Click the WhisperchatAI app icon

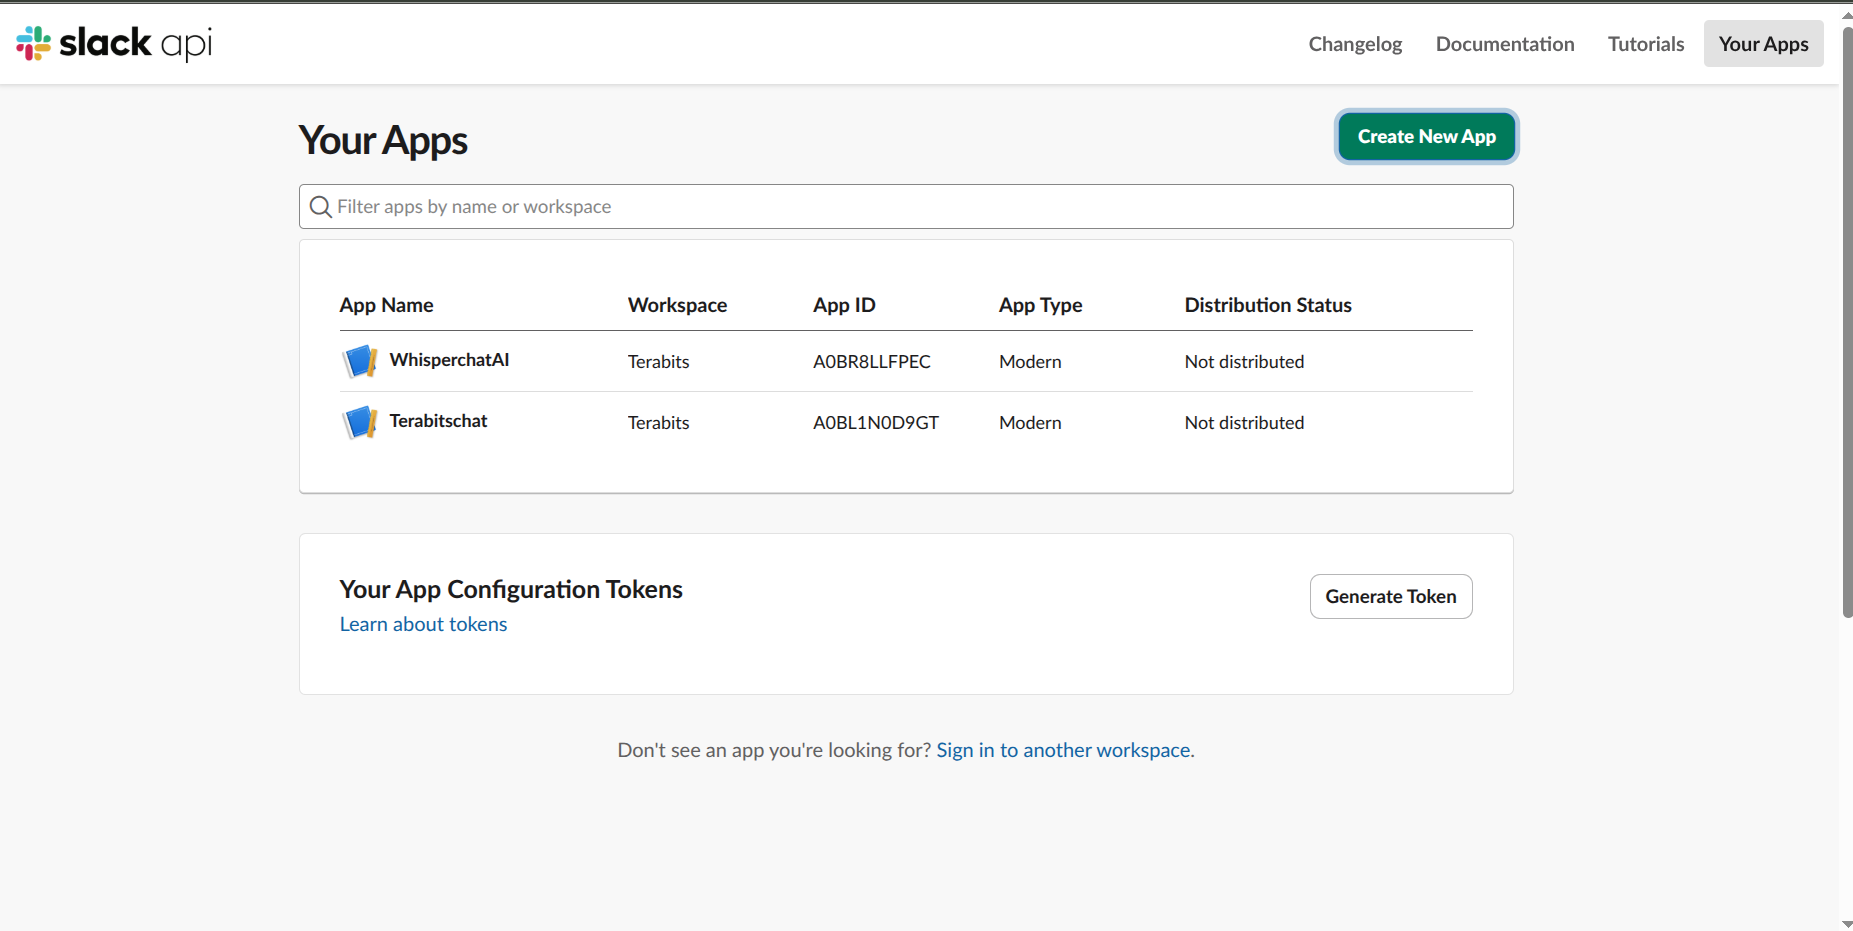tap(360, 361)
